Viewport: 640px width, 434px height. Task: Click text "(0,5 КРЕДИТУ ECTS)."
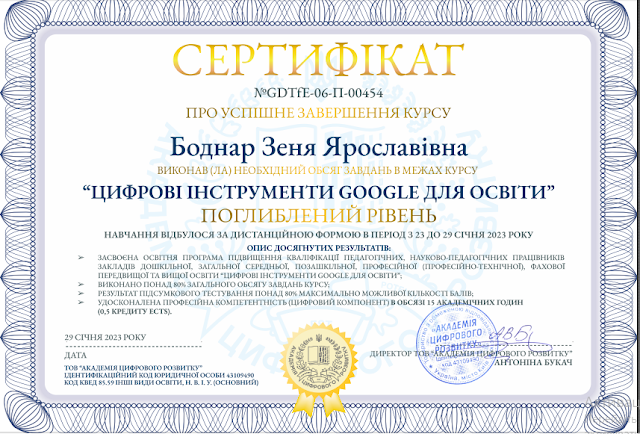[x=135, y=311]
